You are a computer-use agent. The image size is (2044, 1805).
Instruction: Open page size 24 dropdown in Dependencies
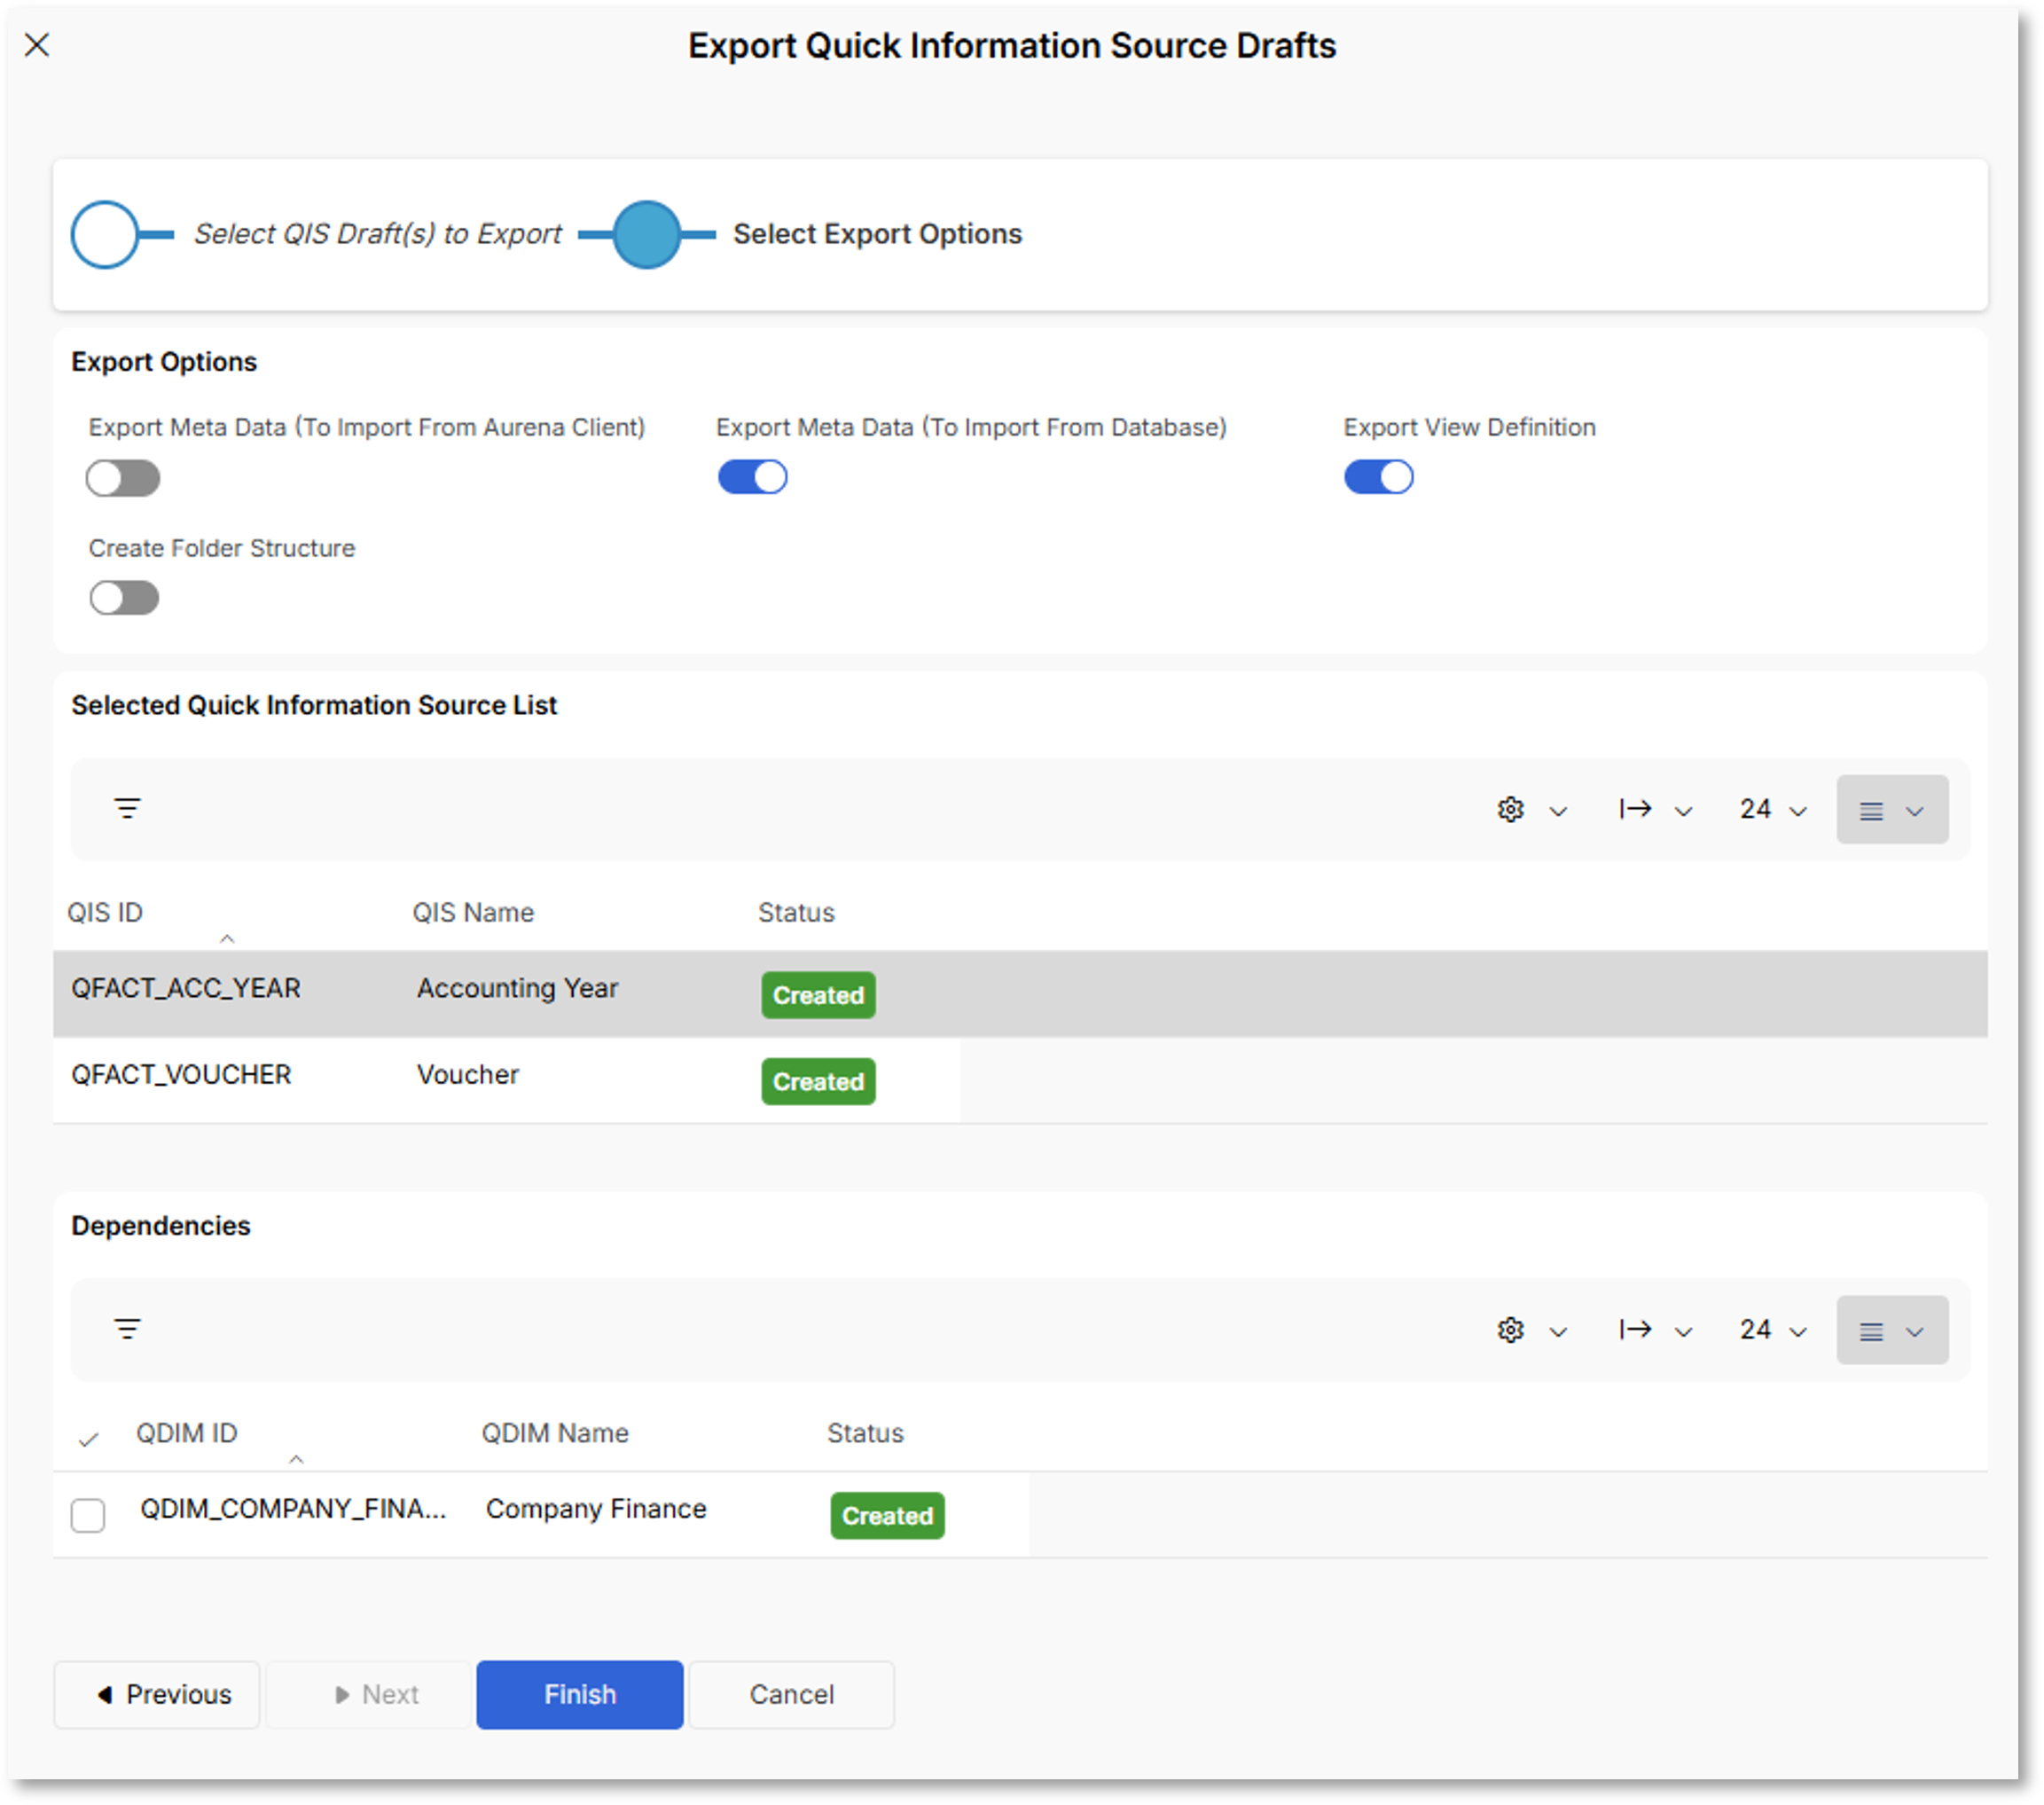(x=1773, y=1330)
